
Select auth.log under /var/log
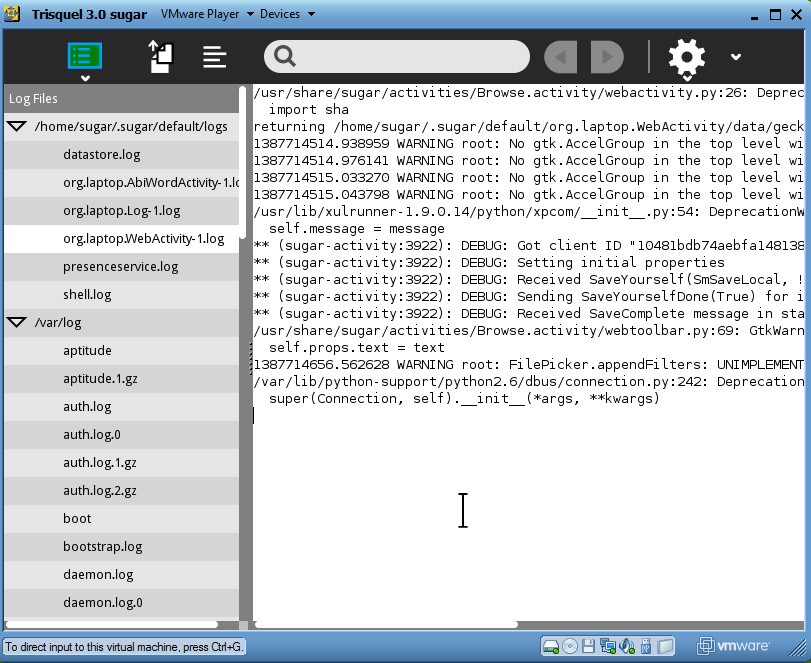point(87,407)
